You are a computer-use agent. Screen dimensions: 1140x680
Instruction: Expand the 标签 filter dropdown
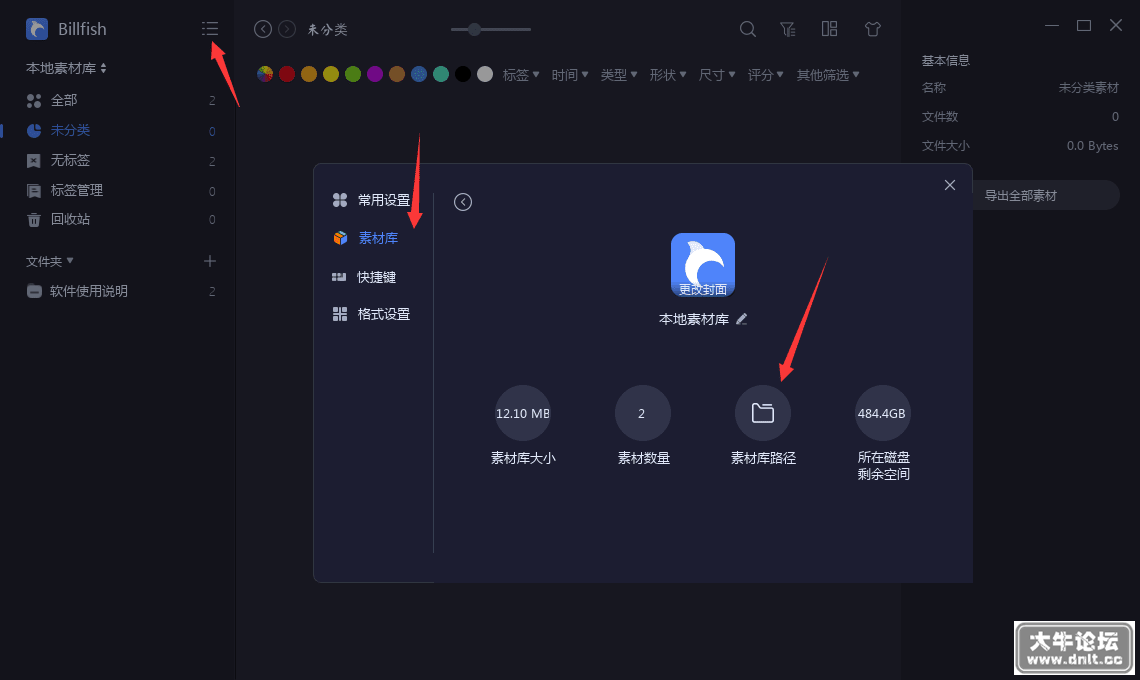(521, 75)
